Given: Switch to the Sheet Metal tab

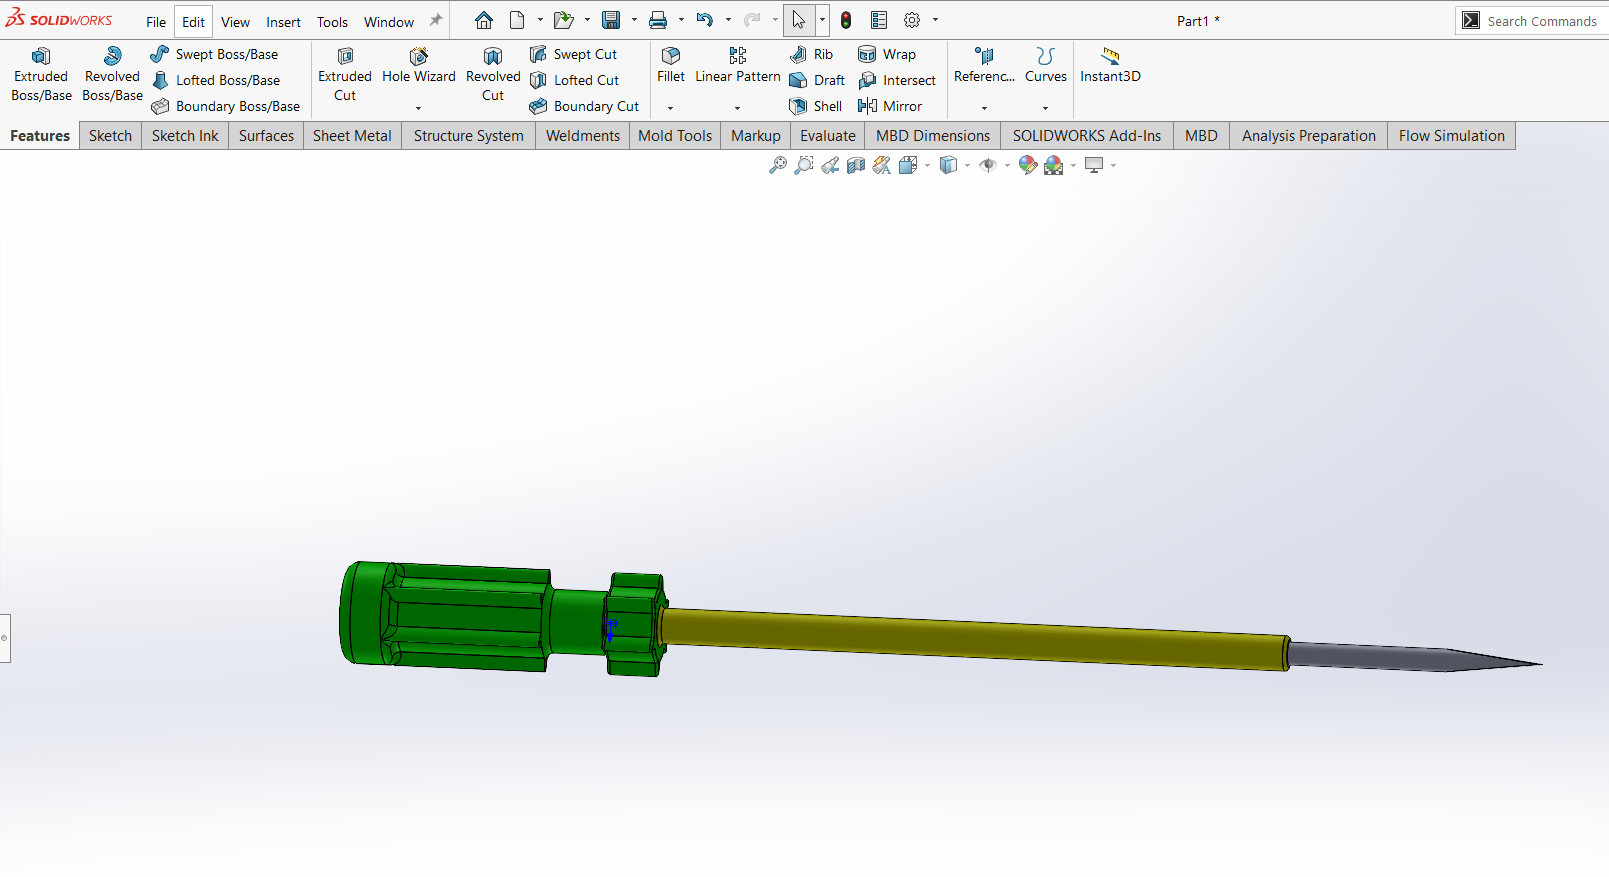Looking at the screenshot, I should [x=352, y=136].
